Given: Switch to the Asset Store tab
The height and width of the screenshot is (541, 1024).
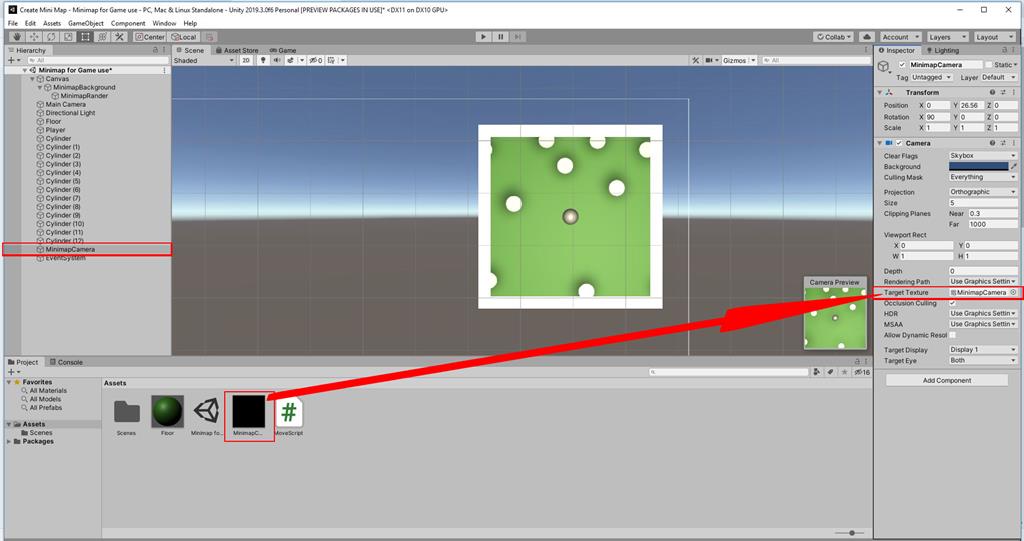Looking at the screenshot, I should tap(237, 50).
